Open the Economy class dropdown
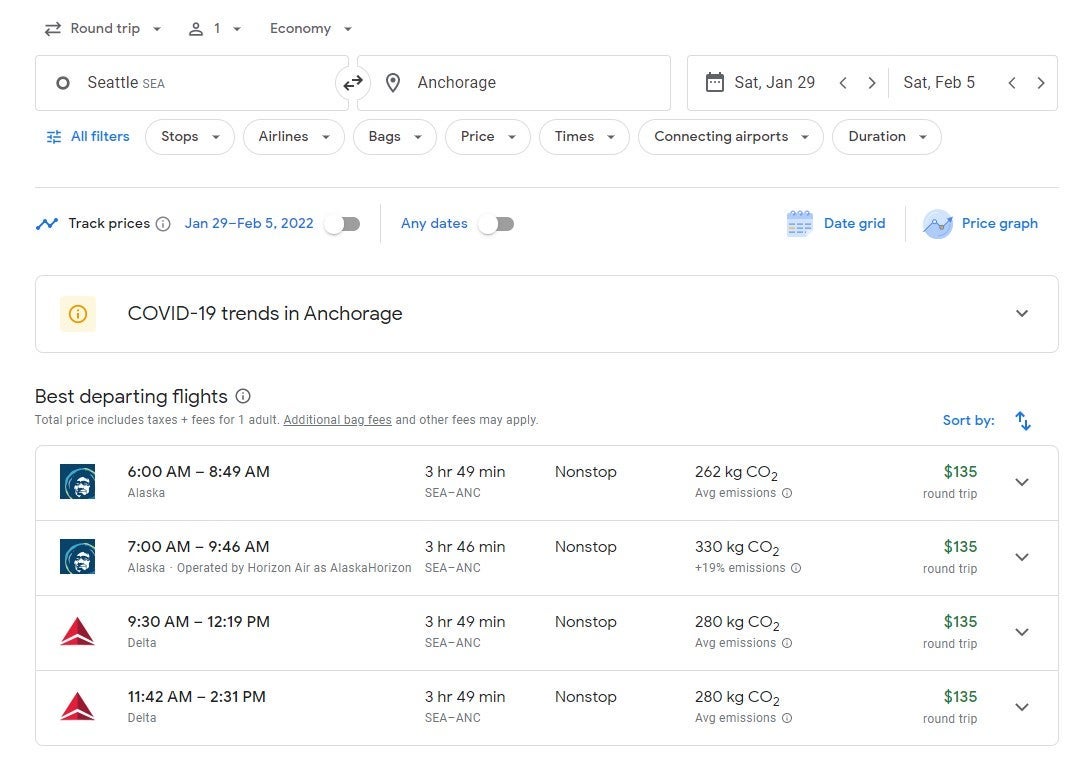This screenshot has width=1081, height=766. coord(311,29)
